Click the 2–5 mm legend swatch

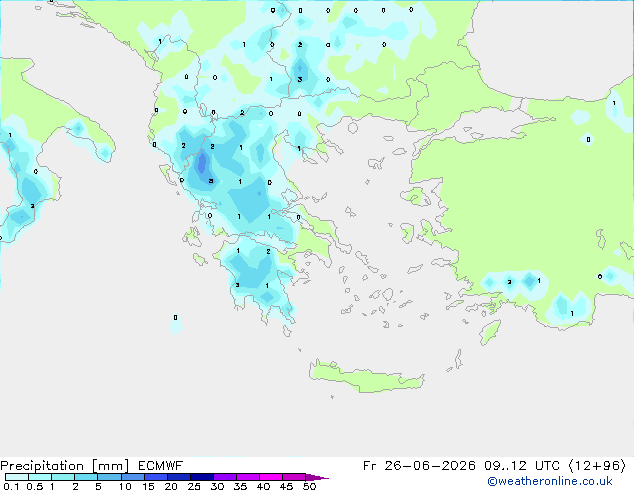pyautogui.click(x=86, y=477)
